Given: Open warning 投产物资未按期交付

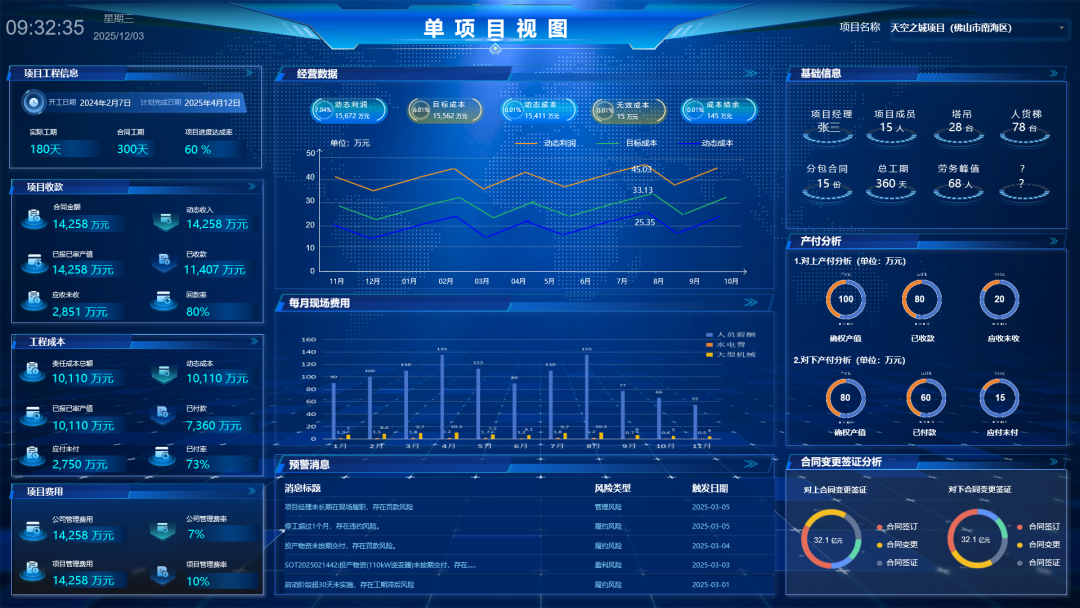Looking at the screenshot, I should tap(525, 545).
